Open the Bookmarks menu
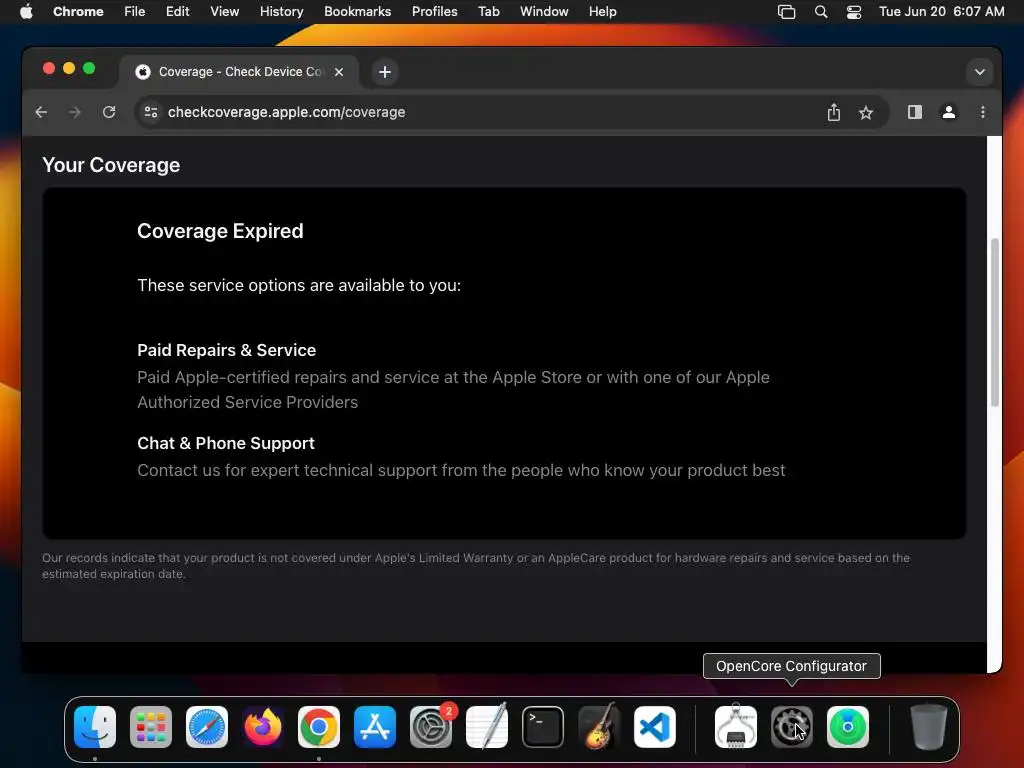 [x=357, y=11]
